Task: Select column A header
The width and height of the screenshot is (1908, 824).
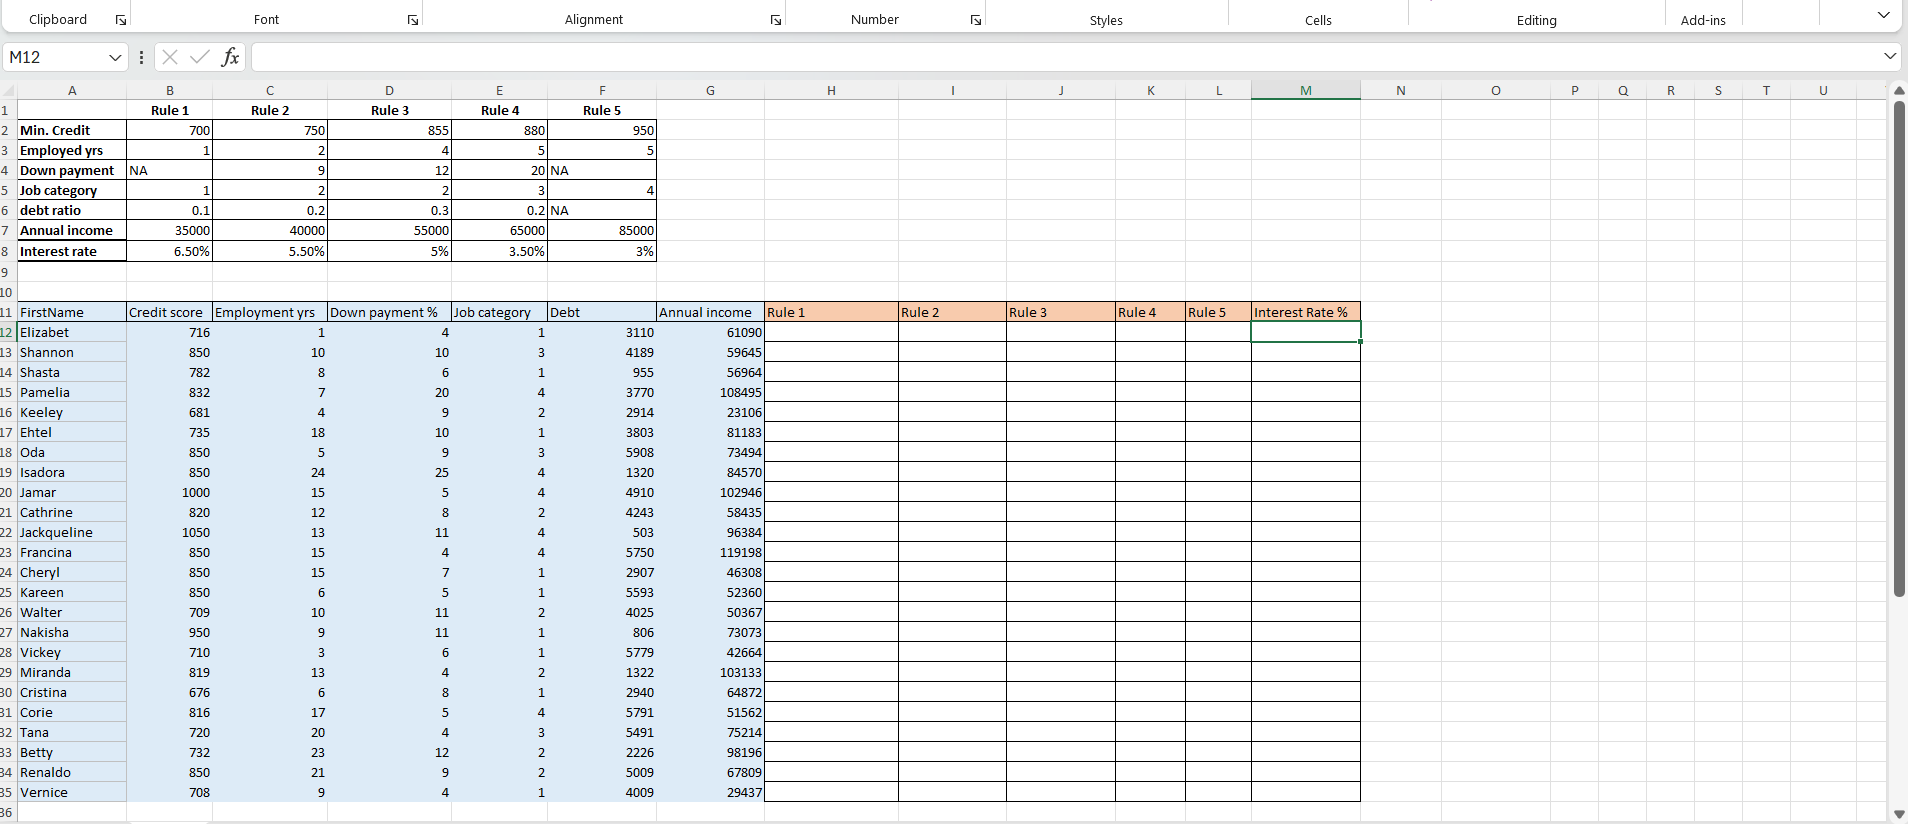Action: [x=72, y=91]
